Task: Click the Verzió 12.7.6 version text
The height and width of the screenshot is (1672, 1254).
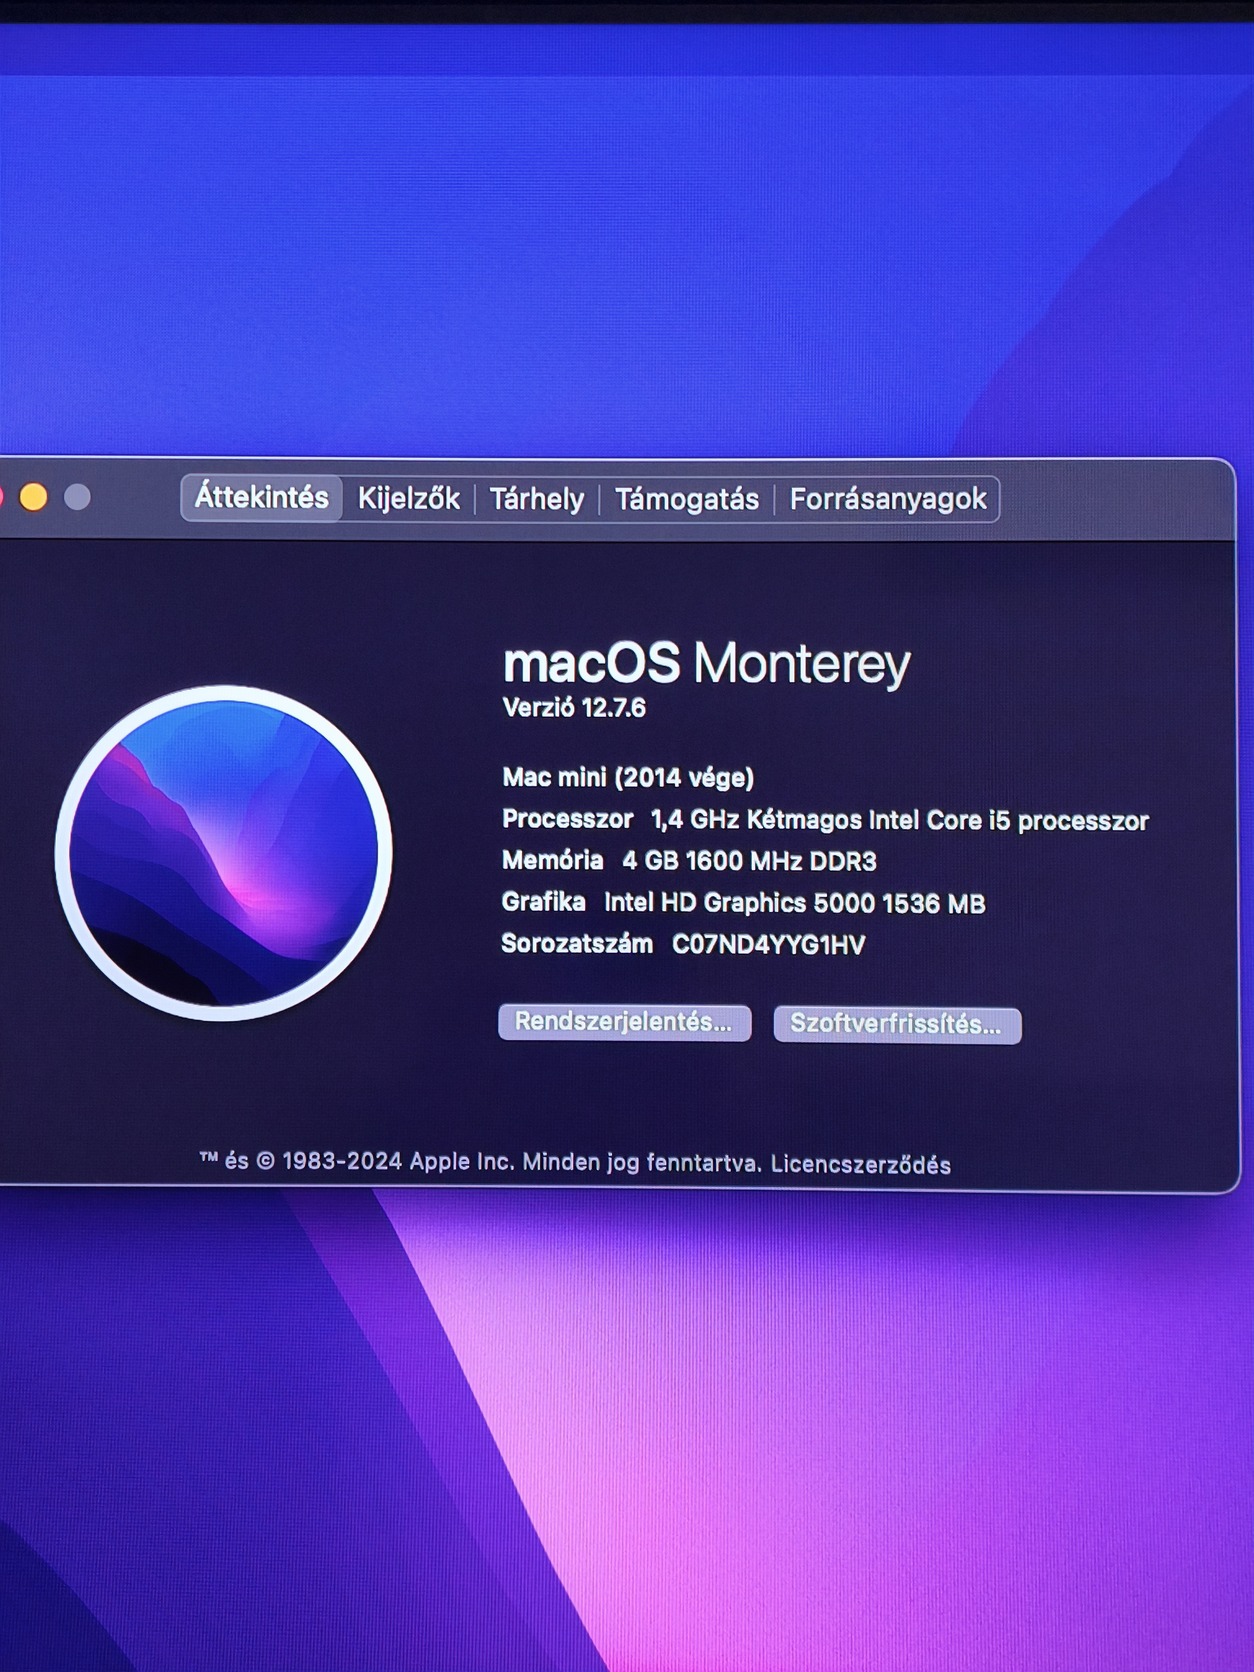Action: (574, 708)
